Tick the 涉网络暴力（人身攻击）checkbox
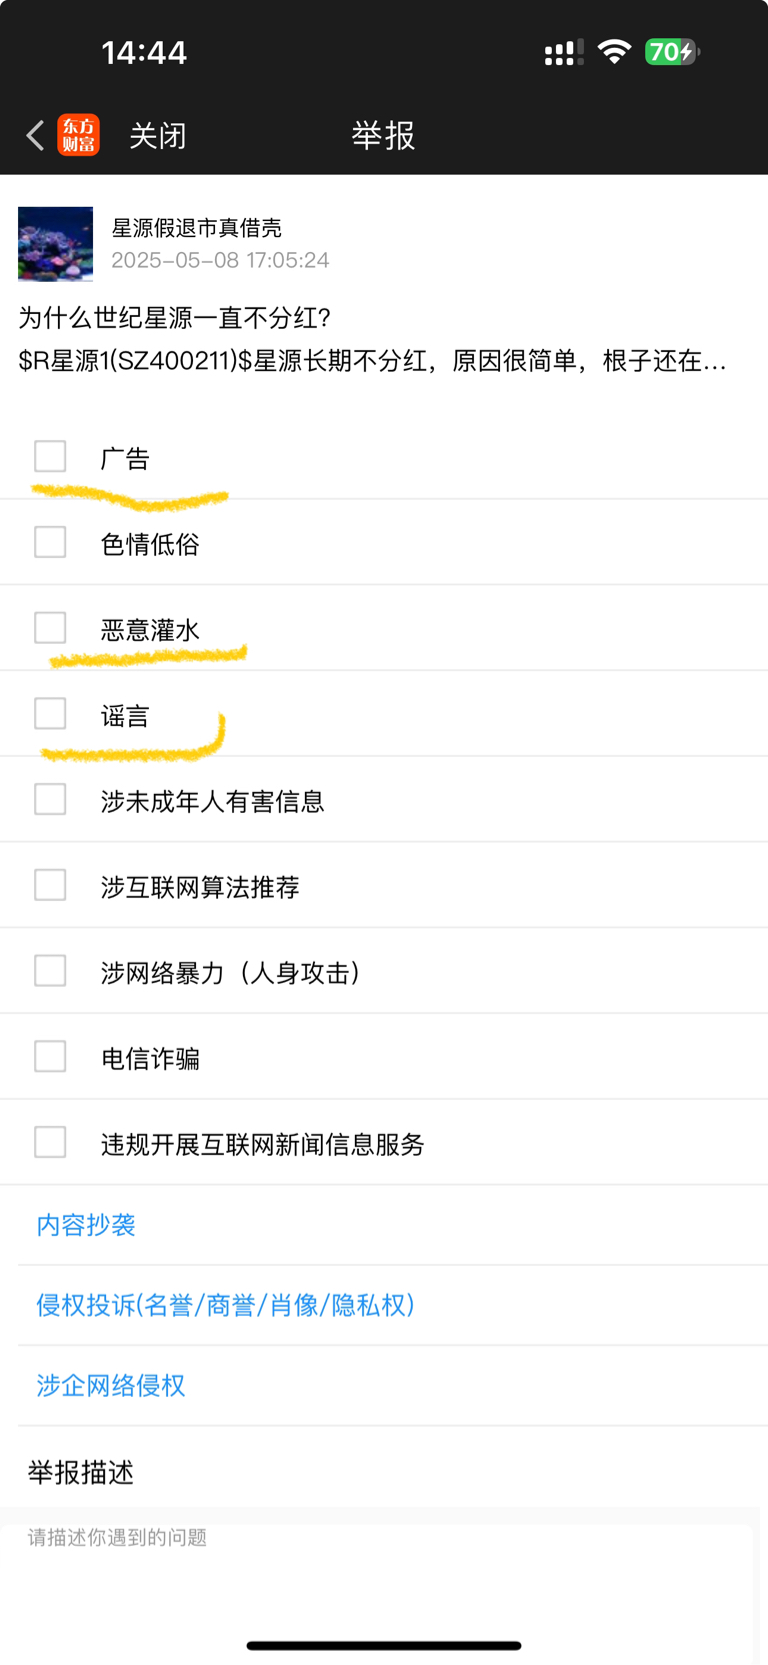 click(50, 971)
